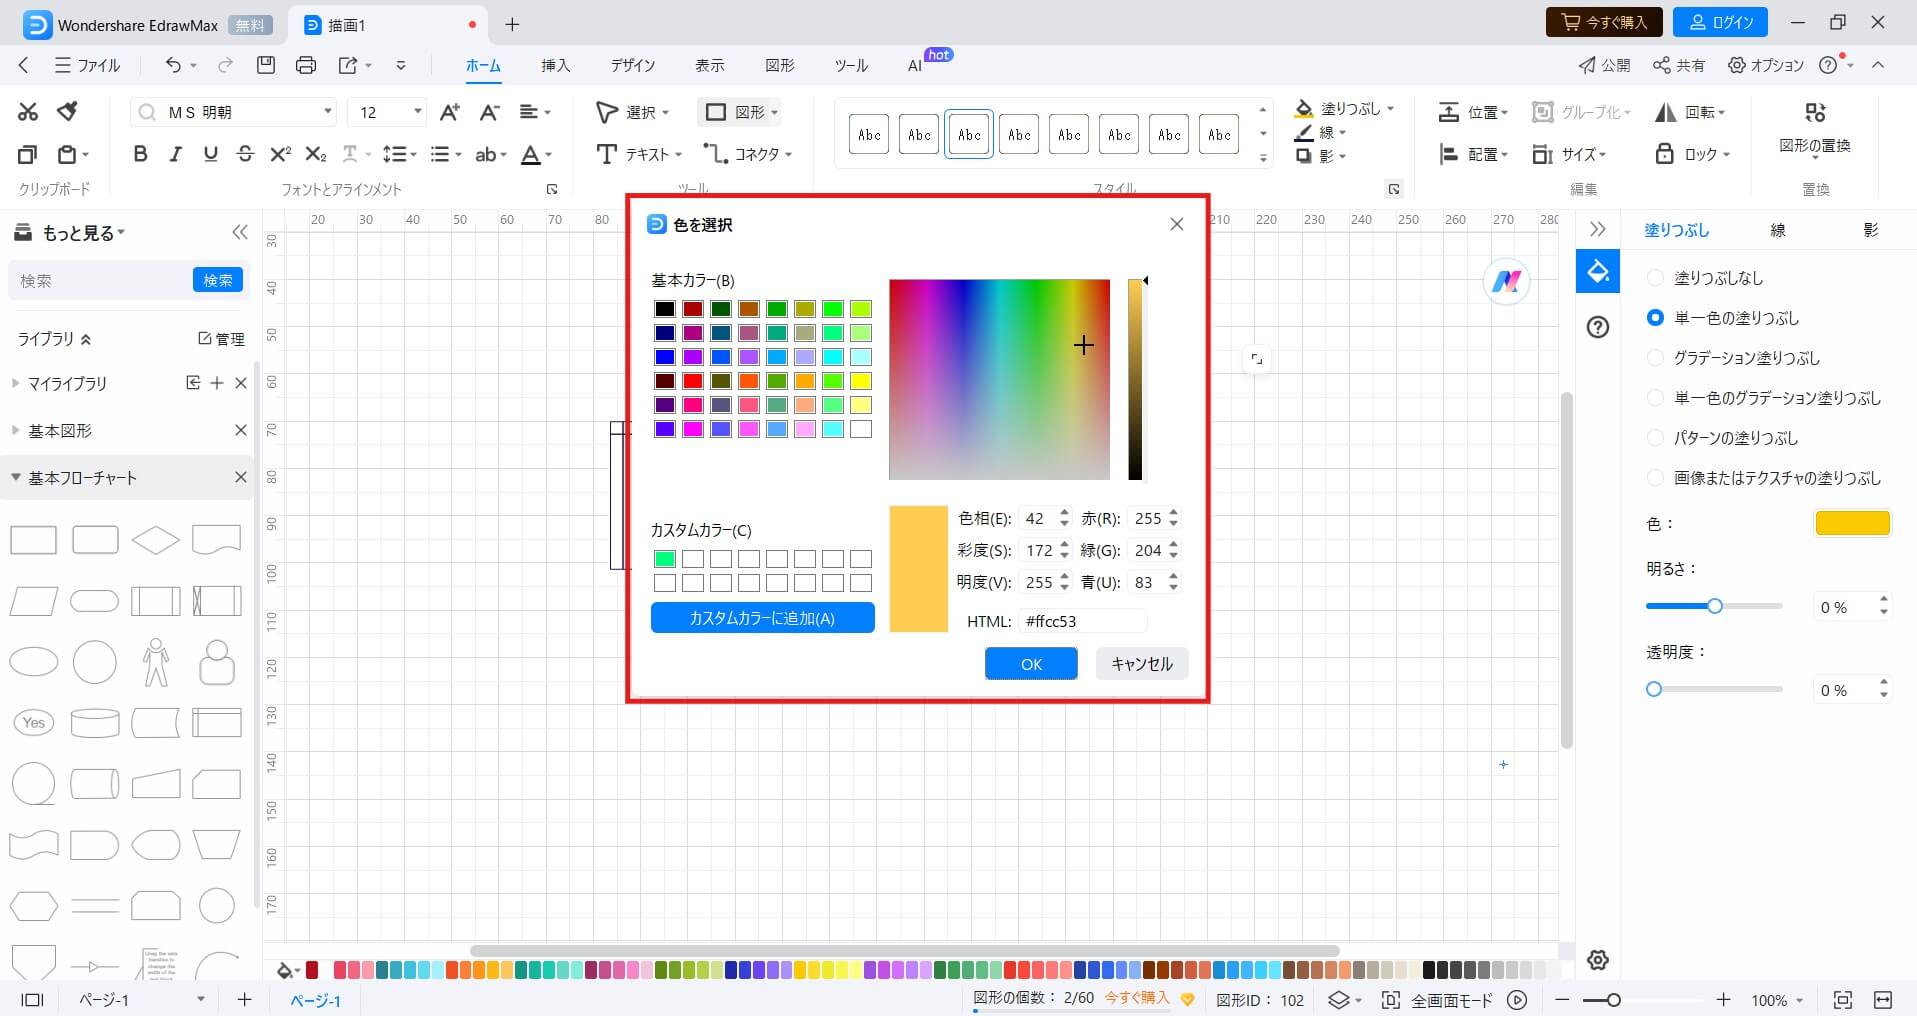Select パターンの塗りつぶし radio option
The image size is (1917, 1016).
[x=1655, y=437]
